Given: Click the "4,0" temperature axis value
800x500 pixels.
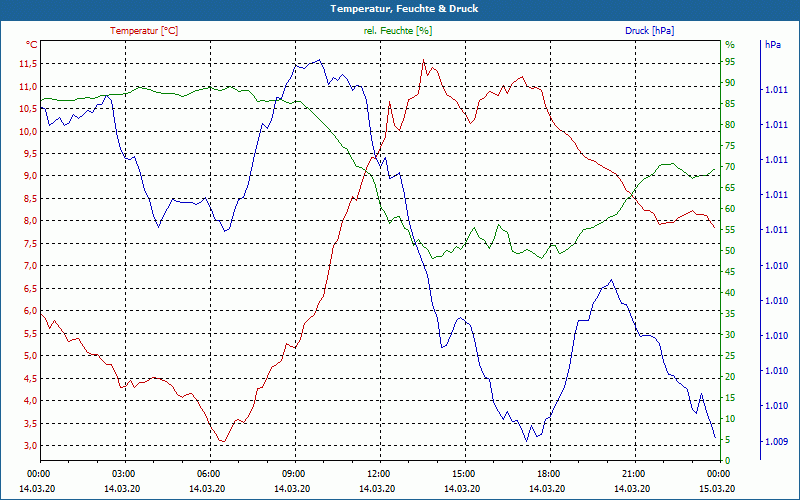Looking at the screenshot, I should [x=30, y=401].
